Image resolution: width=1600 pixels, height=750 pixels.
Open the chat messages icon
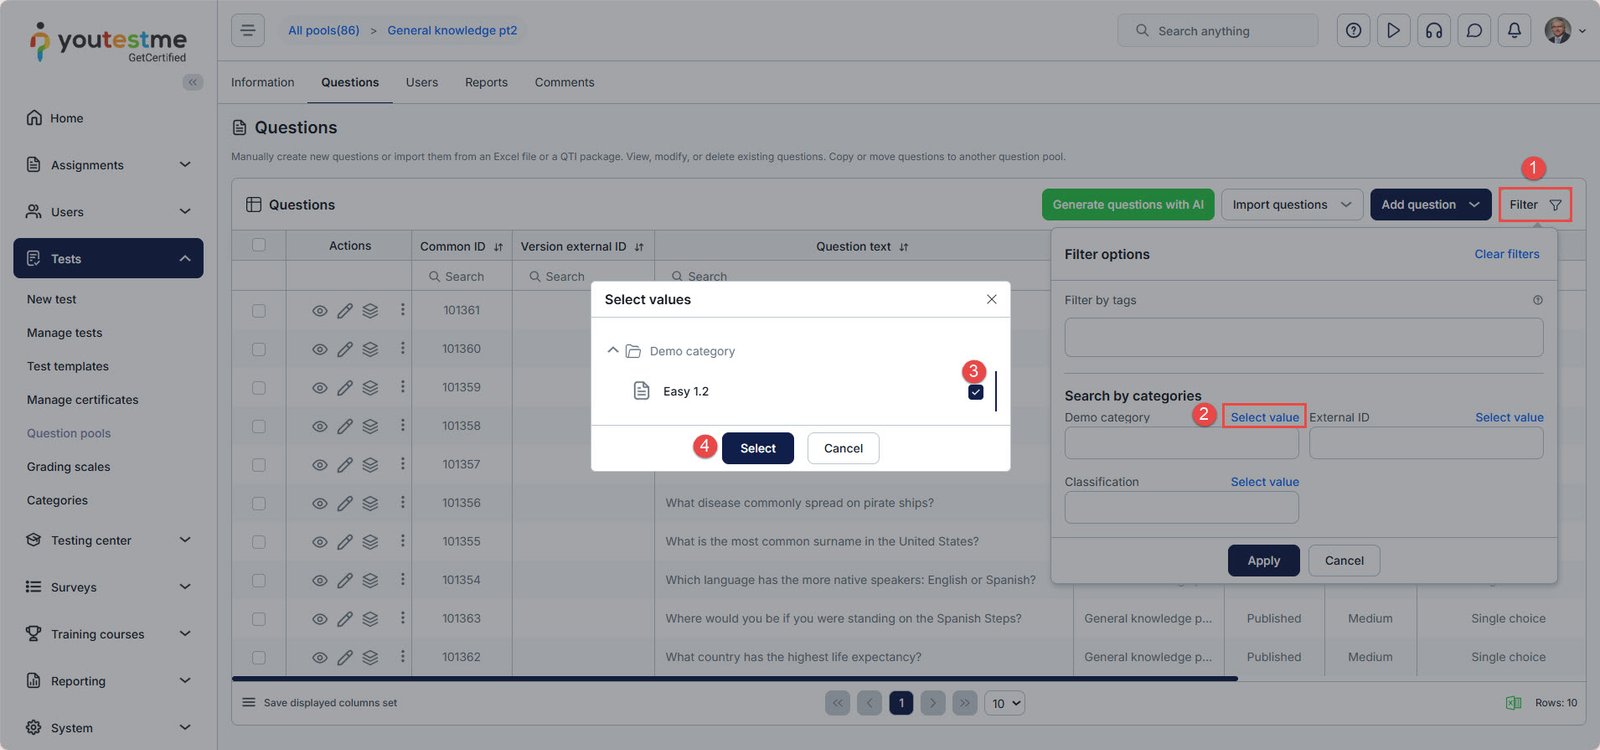pyautogui.click(x=1474, y=30)
